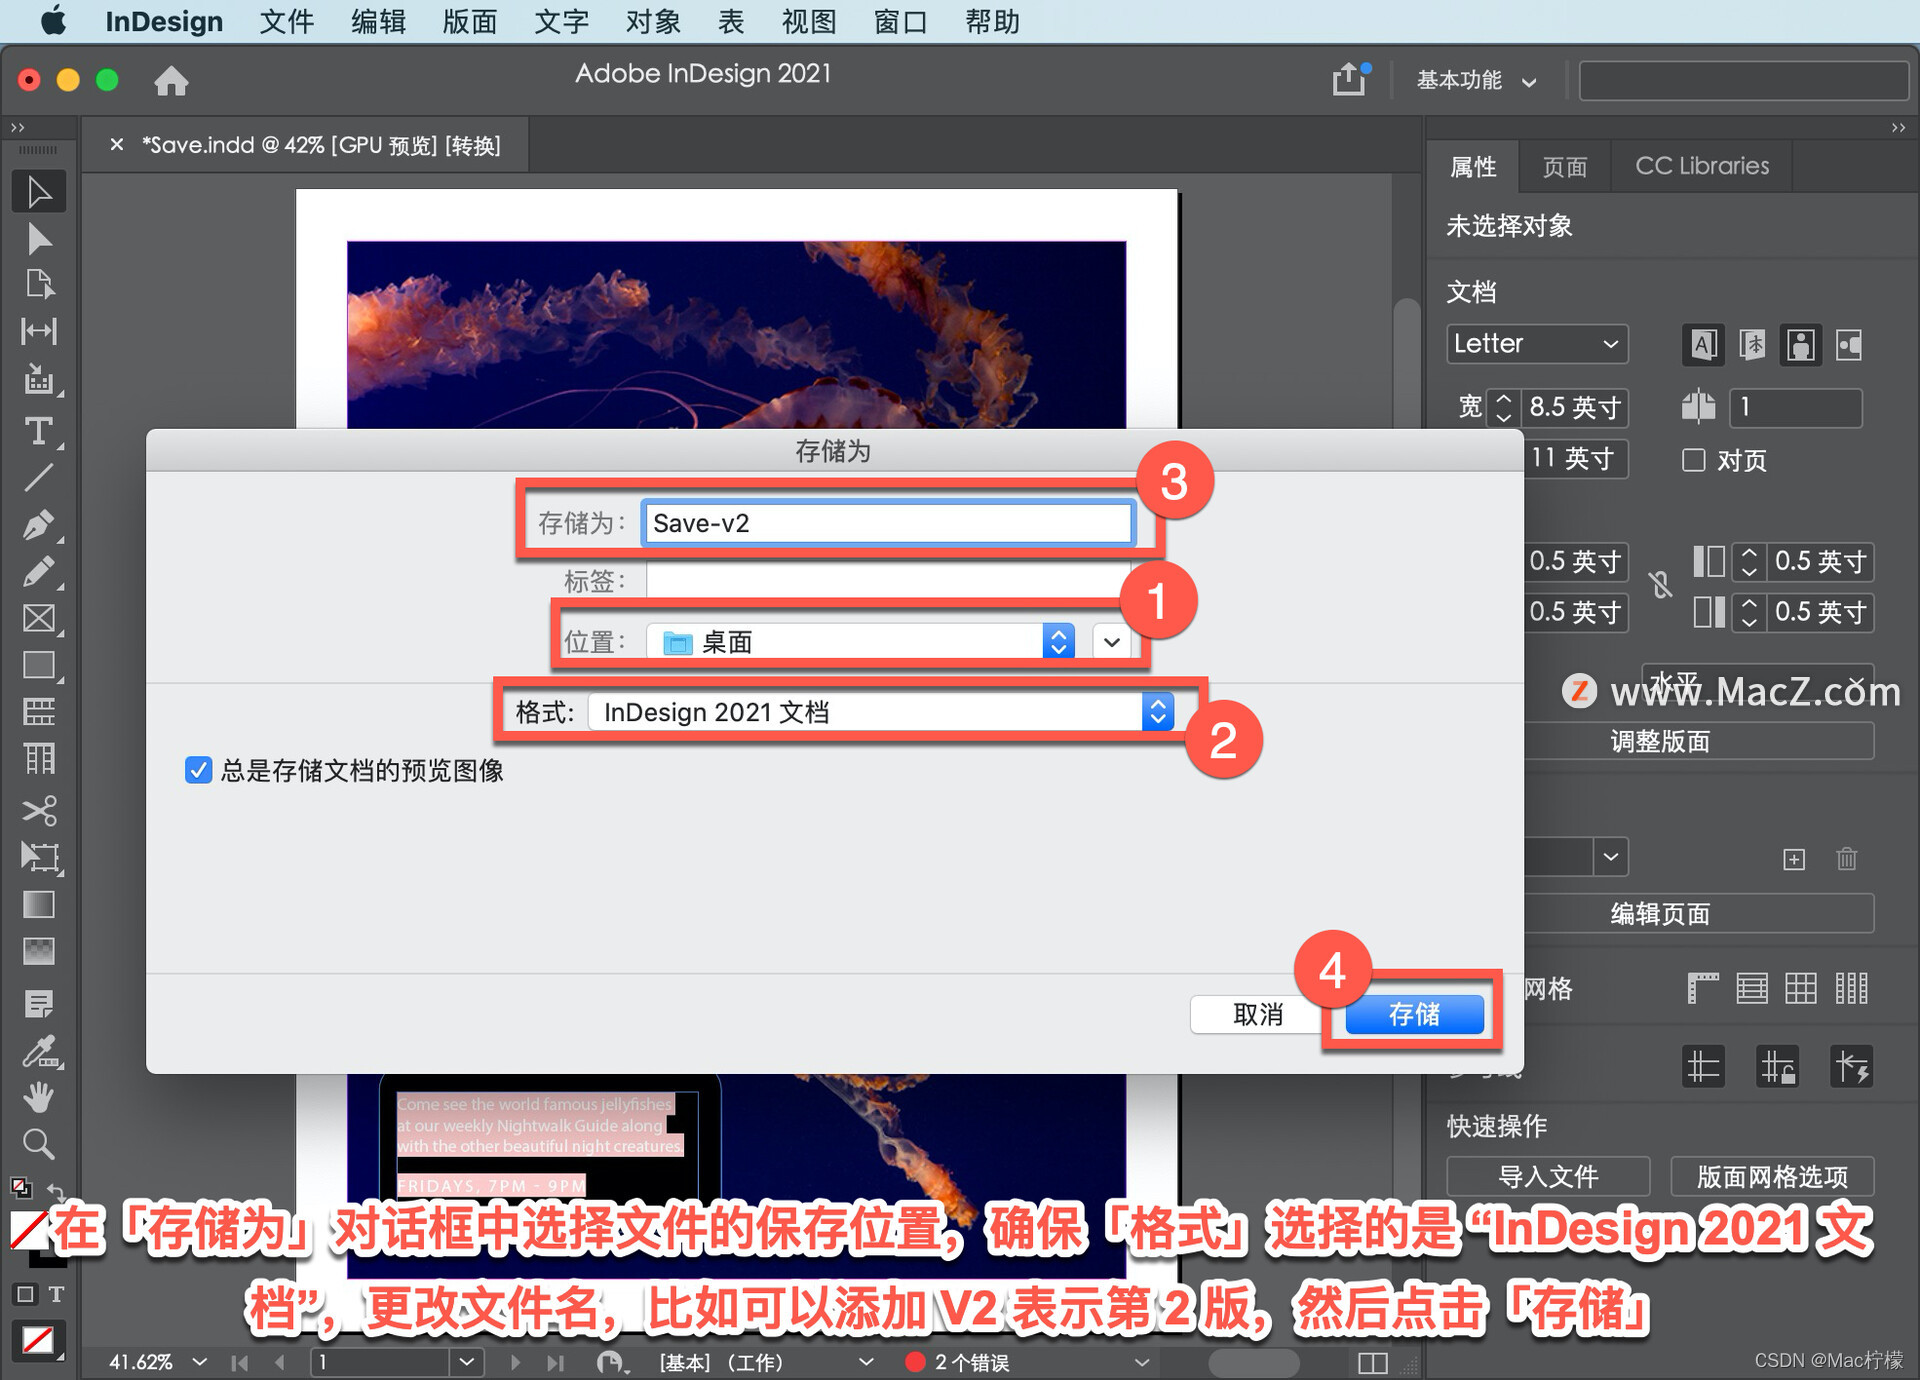Enable the 对页 facing pages checkbox

pos(1693,460)
